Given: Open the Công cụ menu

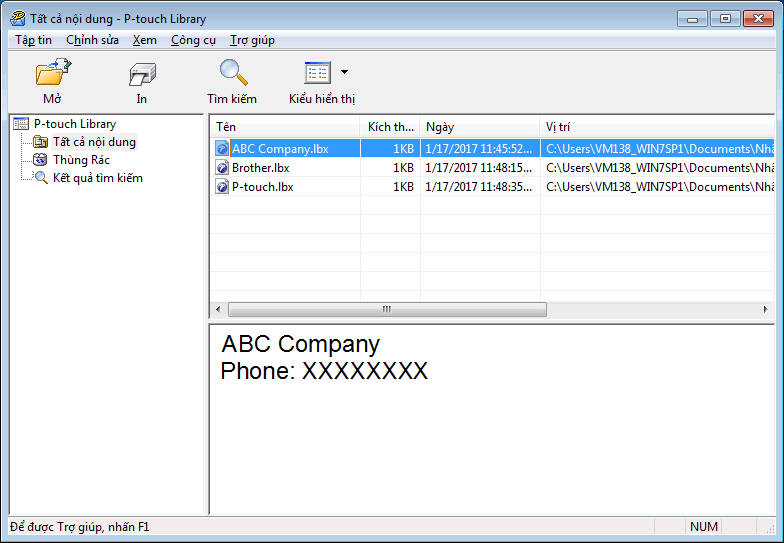Looking at the screenshot, I should tap(193, 40).
